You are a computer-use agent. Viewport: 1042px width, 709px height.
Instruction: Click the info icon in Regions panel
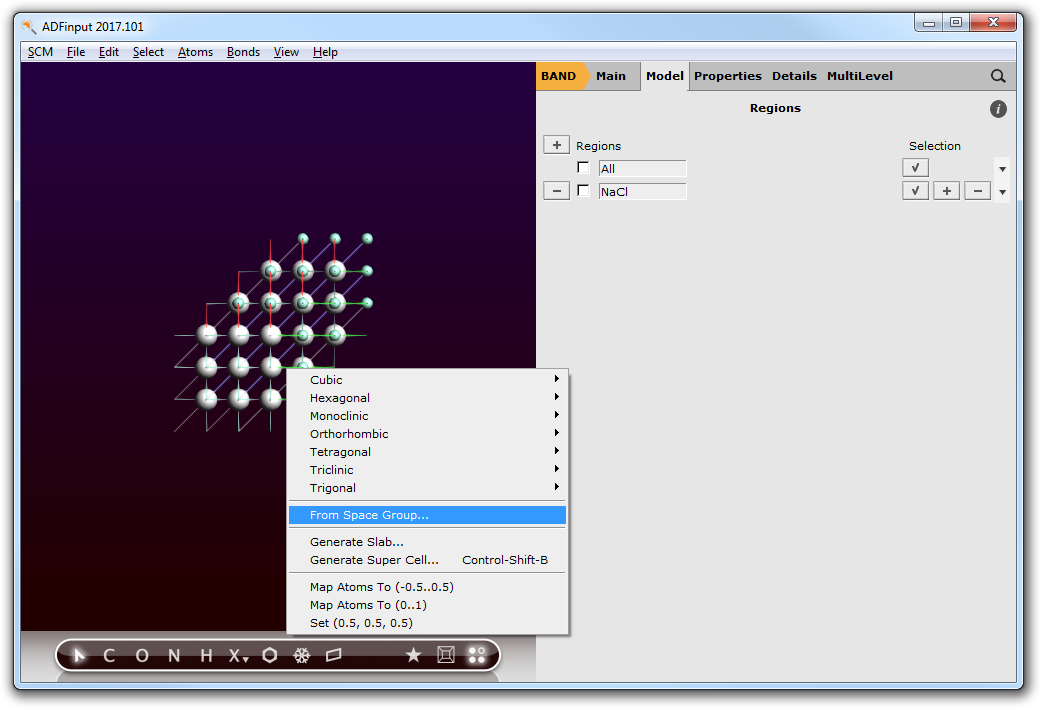[x=998, y=109]
